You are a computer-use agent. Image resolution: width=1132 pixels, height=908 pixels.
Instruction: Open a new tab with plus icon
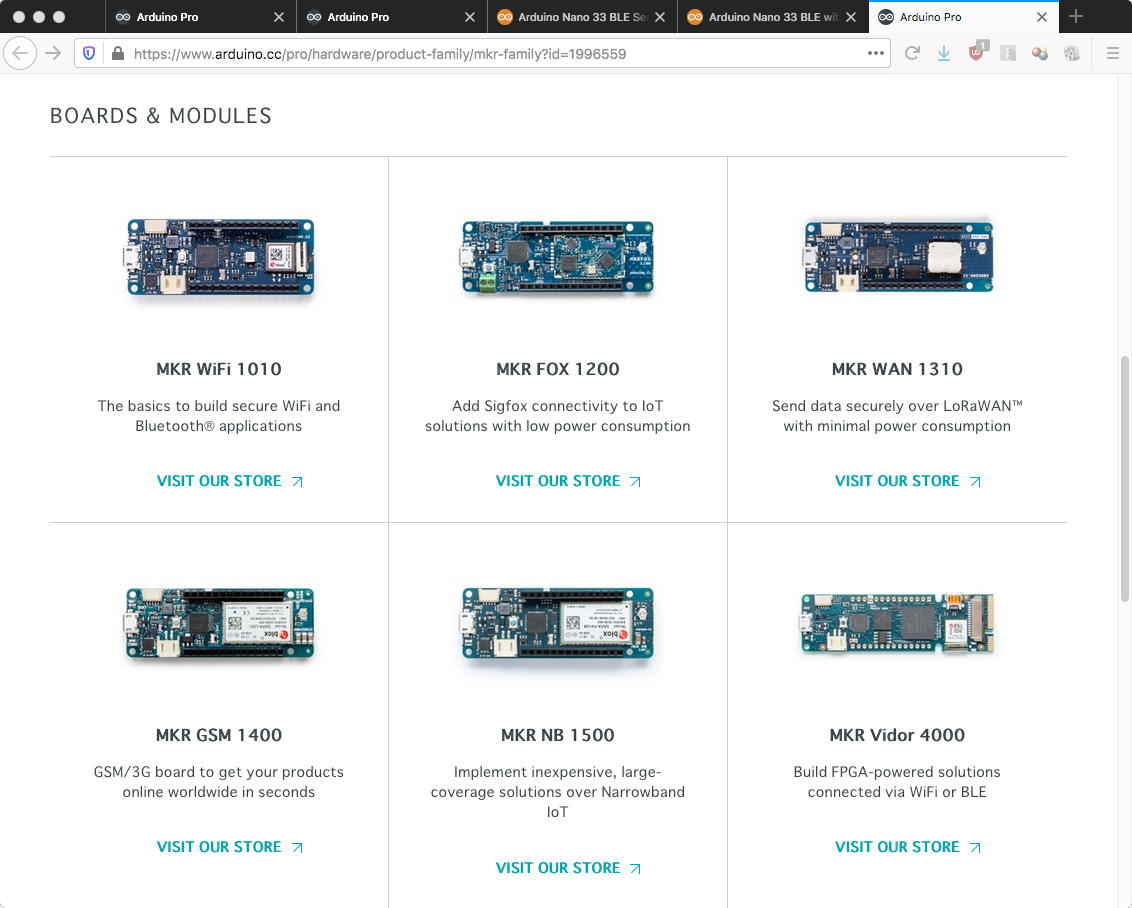tap(1076, 17)
